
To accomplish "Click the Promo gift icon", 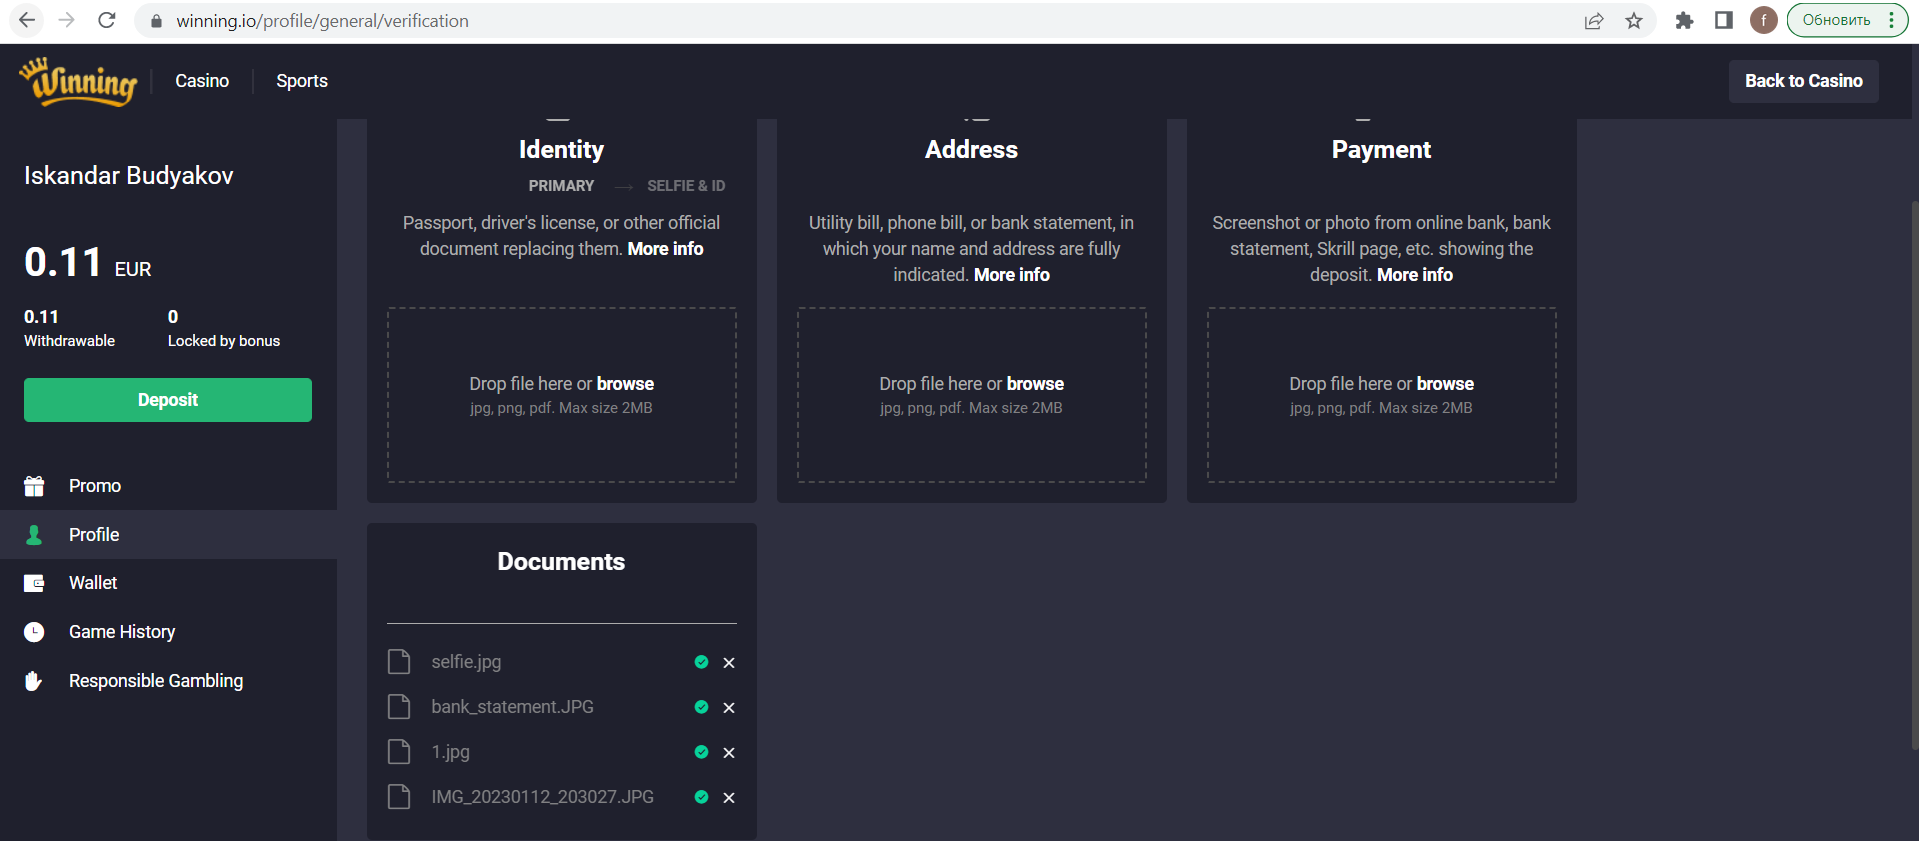I will [34, 486].
